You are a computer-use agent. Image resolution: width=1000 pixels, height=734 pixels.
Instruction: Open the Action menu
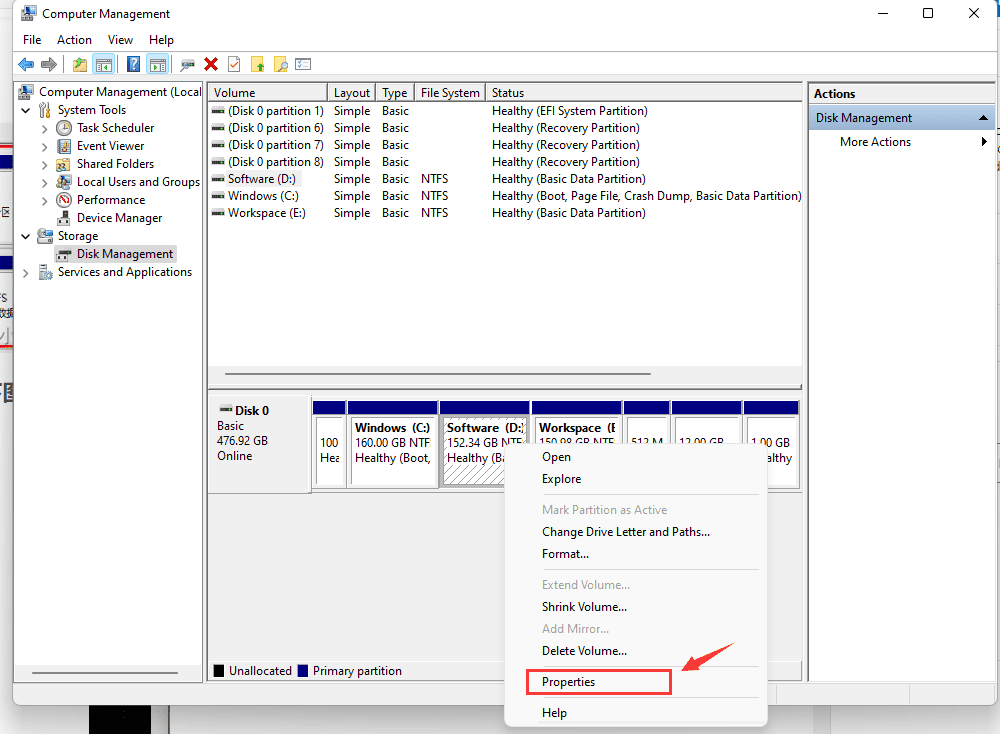[74, 40]
